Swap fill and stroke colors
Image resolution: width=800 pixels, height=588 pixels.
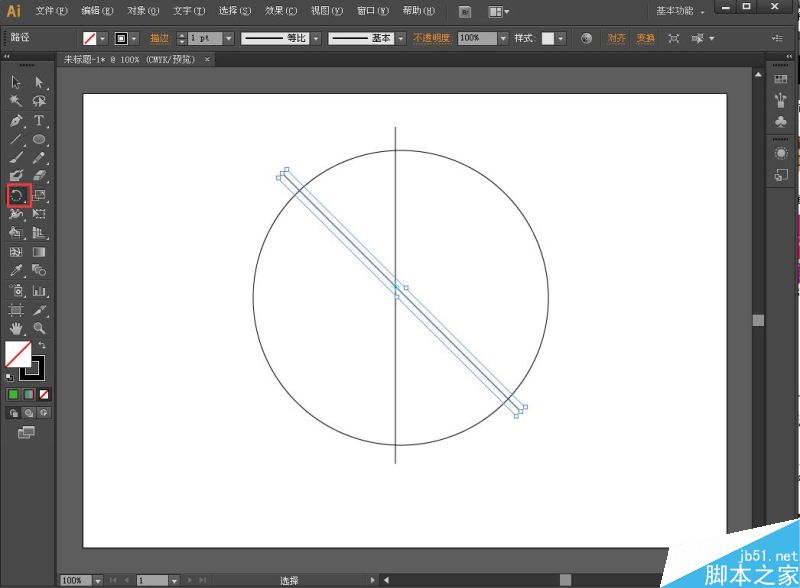coord(42,346)
